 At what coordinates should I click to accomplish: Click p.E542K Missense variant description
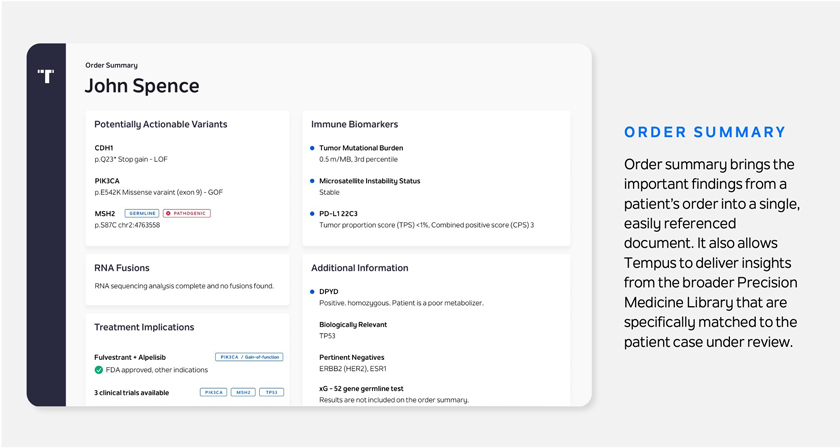pos(159,192)
